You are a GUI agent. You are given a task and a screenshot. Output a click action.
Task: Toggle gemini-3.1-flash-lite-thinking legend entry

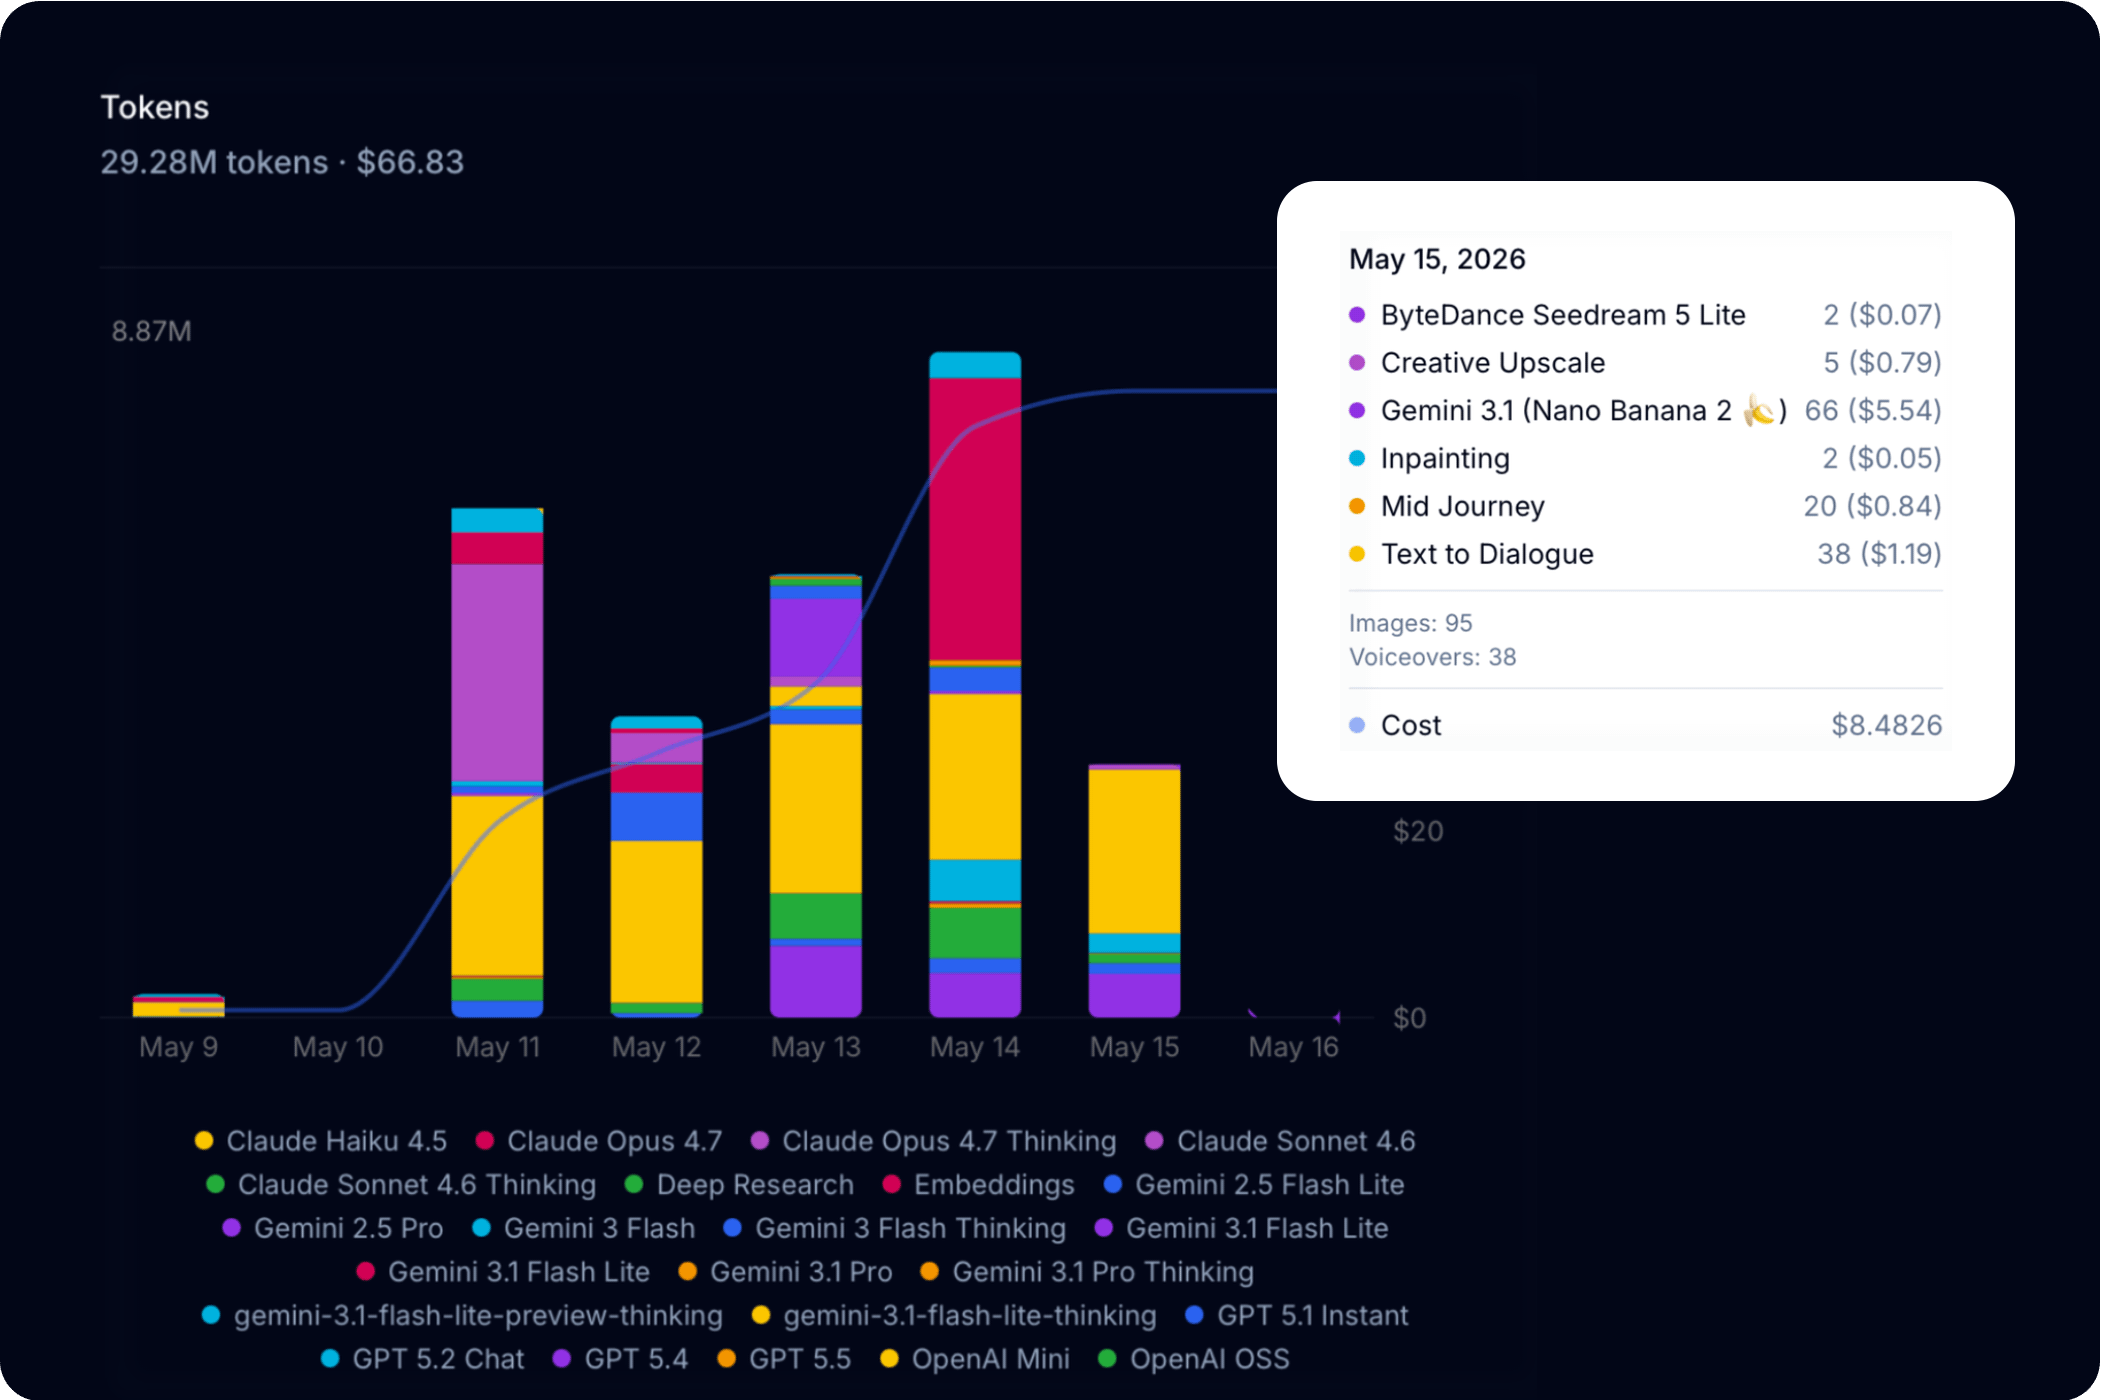click(954, 1316)
